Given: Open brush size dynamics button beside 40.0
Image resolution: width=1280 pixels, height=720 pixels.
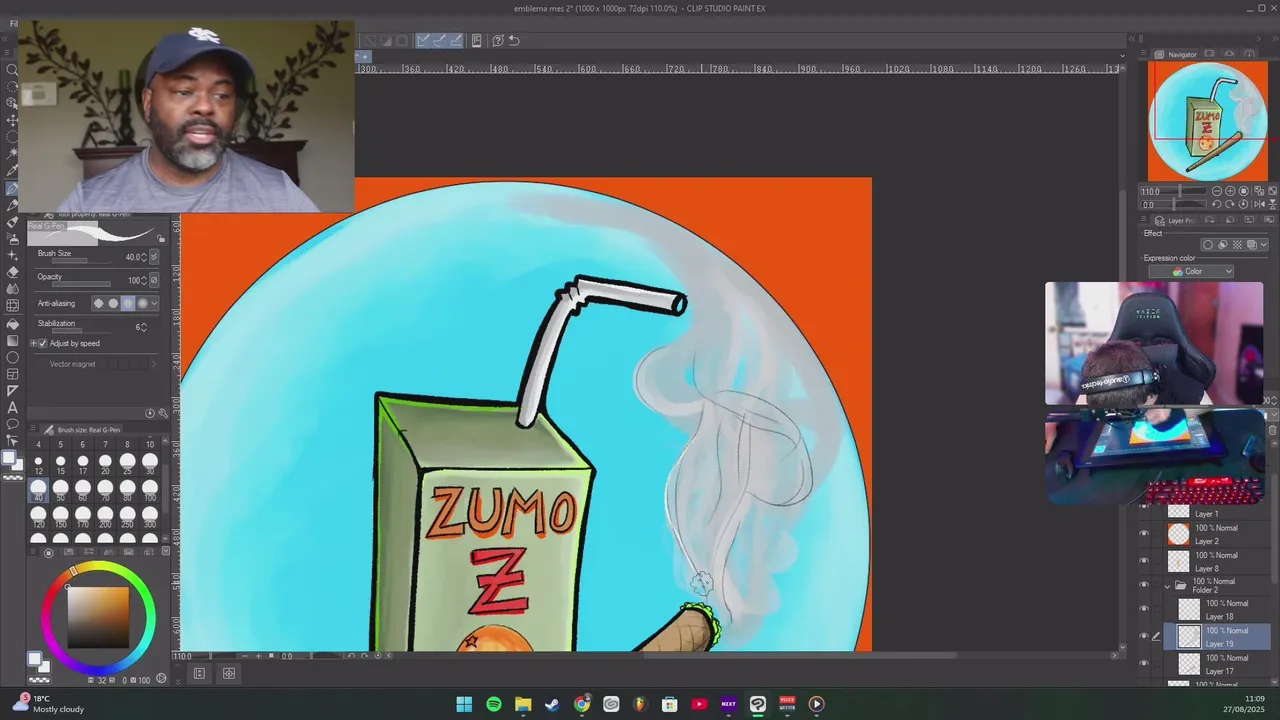Looking at the screenshot, I should click(154, 257).
